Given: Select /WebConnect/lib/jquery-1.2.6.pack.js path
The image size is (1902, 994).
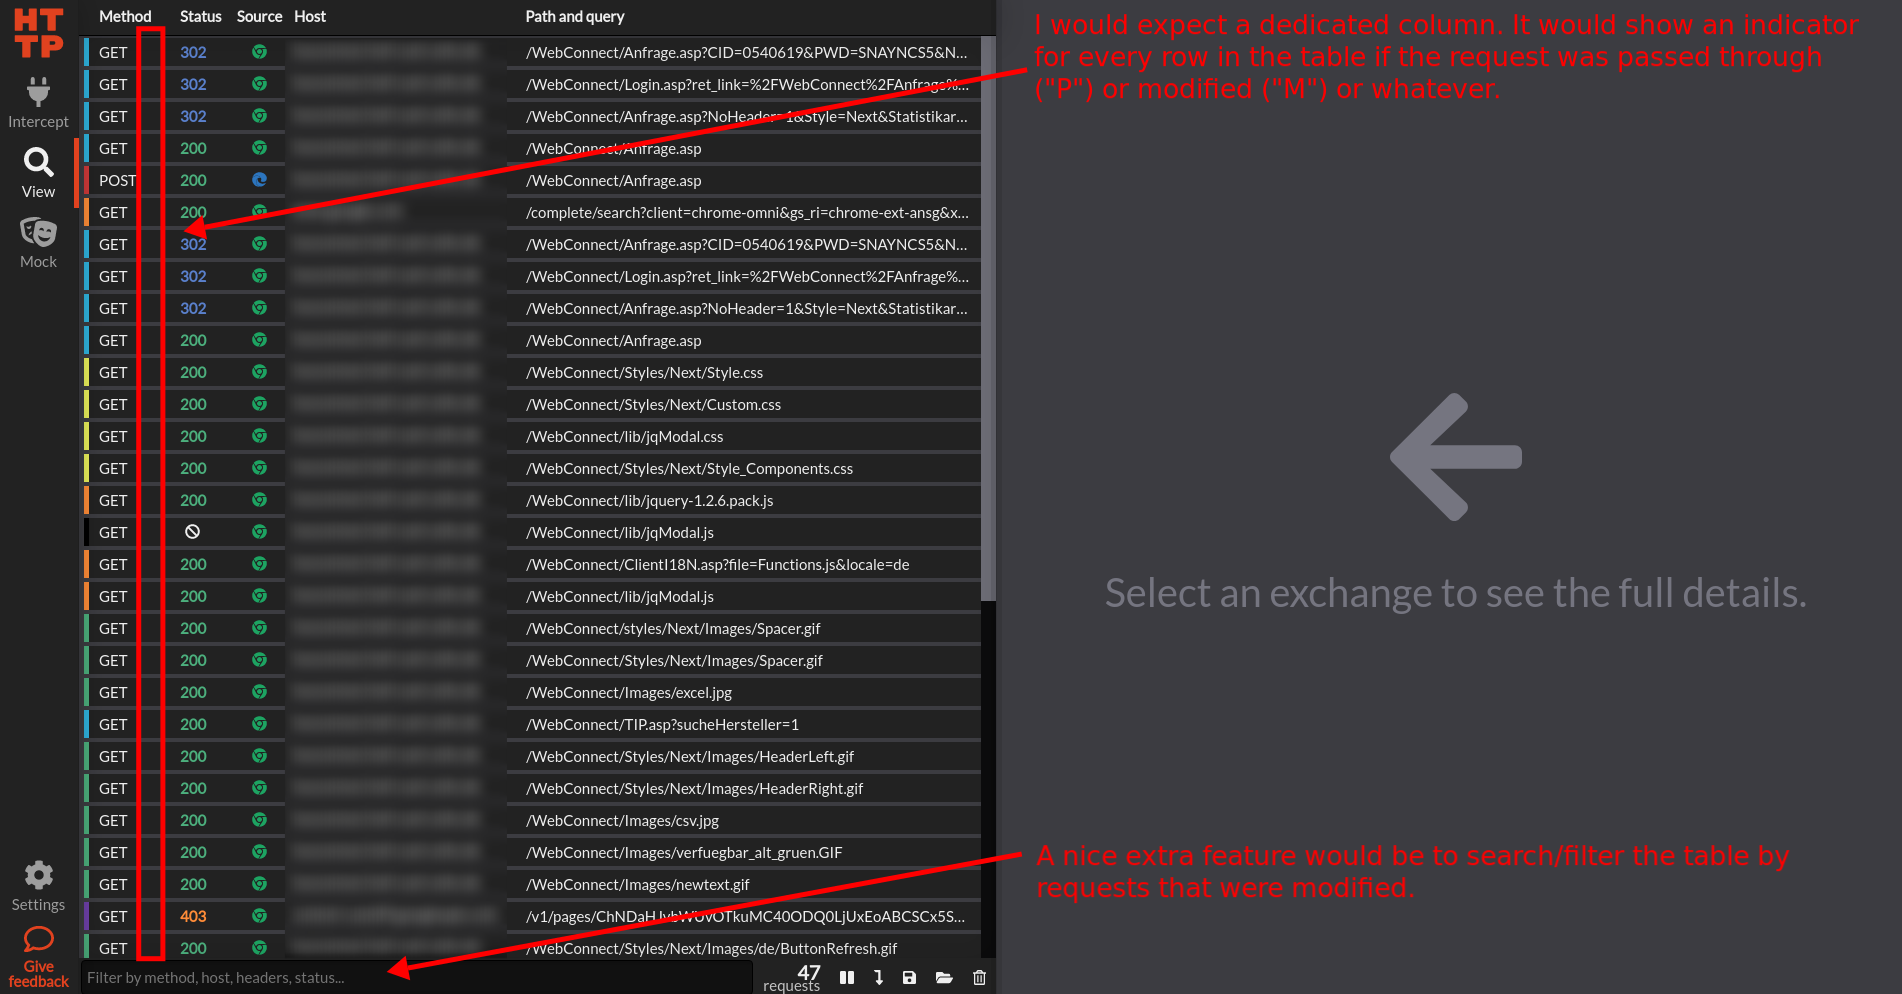Looking at the screenshot, I should (649, 500).
